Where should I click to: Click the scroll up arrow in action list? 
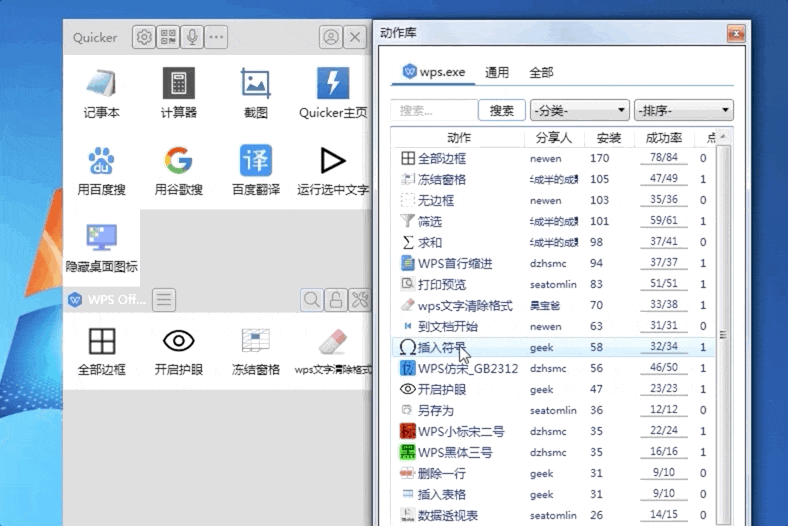coord(723,137)
